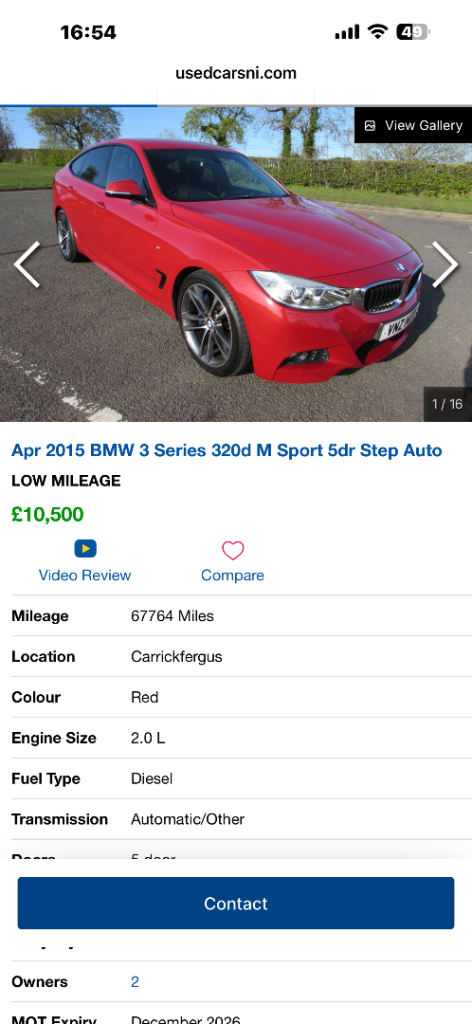Tap the red BMW main photo

coord(236,264)
